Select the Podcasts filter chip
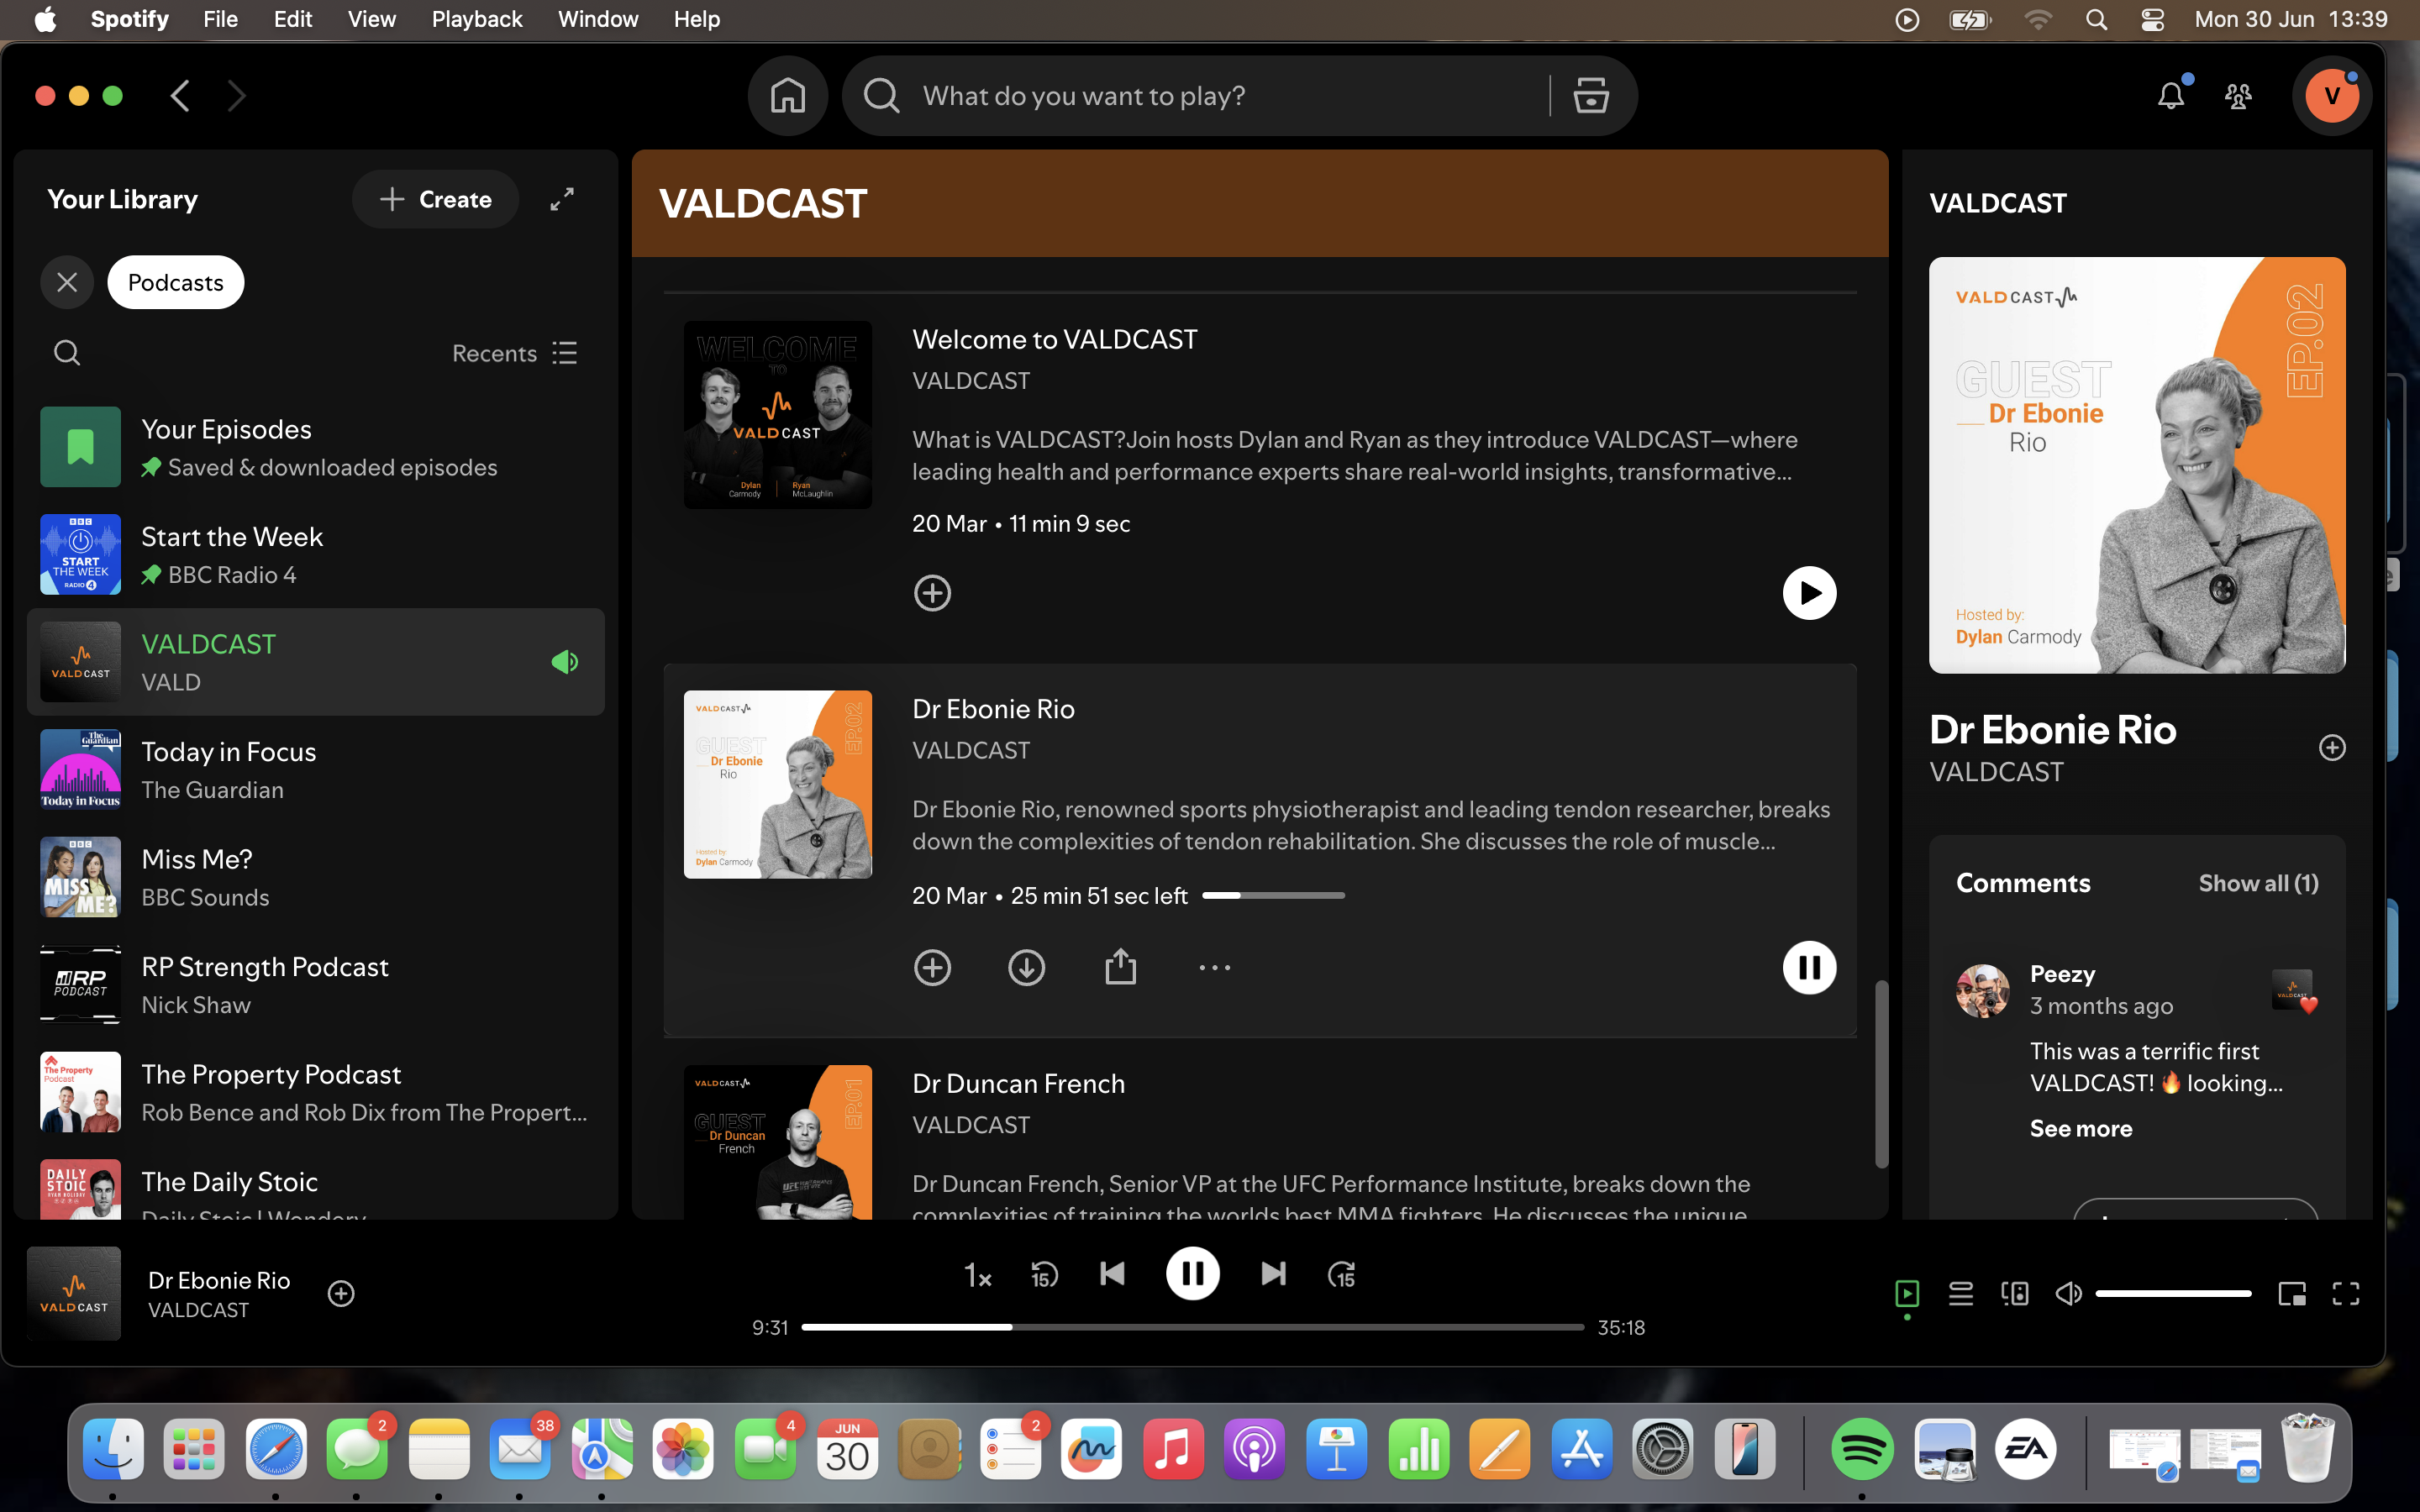 pos(176,282)
